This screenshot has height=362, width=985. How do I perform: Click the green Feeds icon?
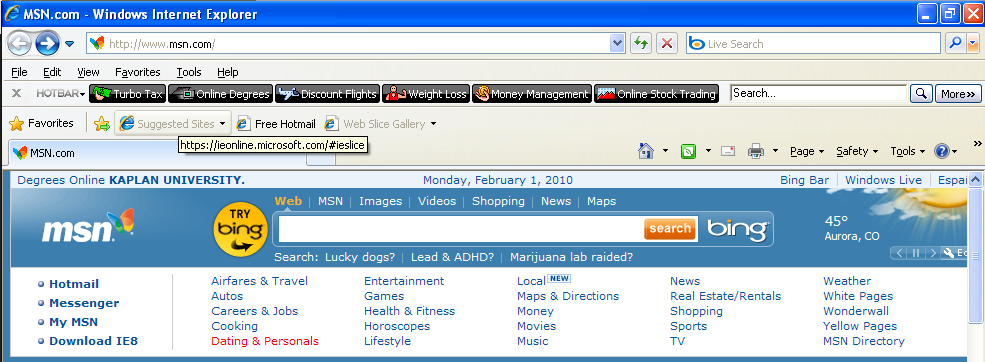(x=688, y=151)
